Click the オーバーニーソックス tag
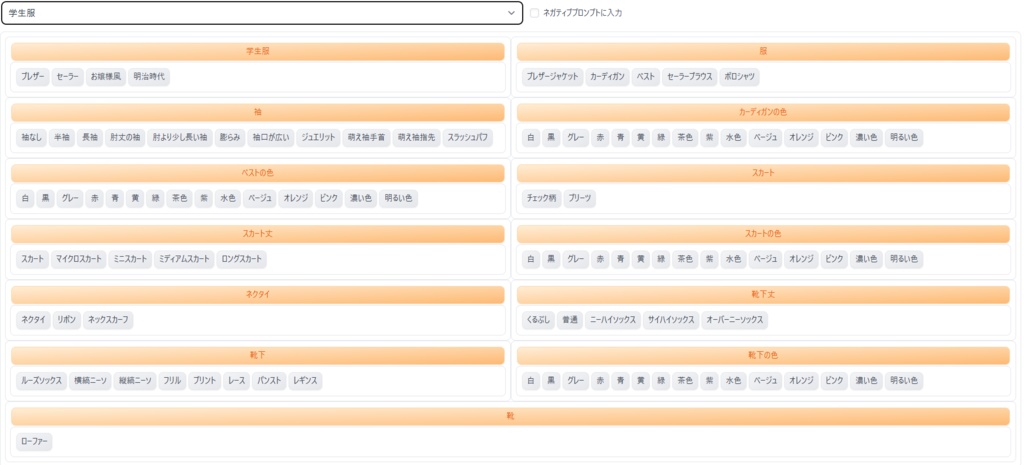The height and width of the screenshot is (465, 1024). pyautogui.click(x=735, y=320)
